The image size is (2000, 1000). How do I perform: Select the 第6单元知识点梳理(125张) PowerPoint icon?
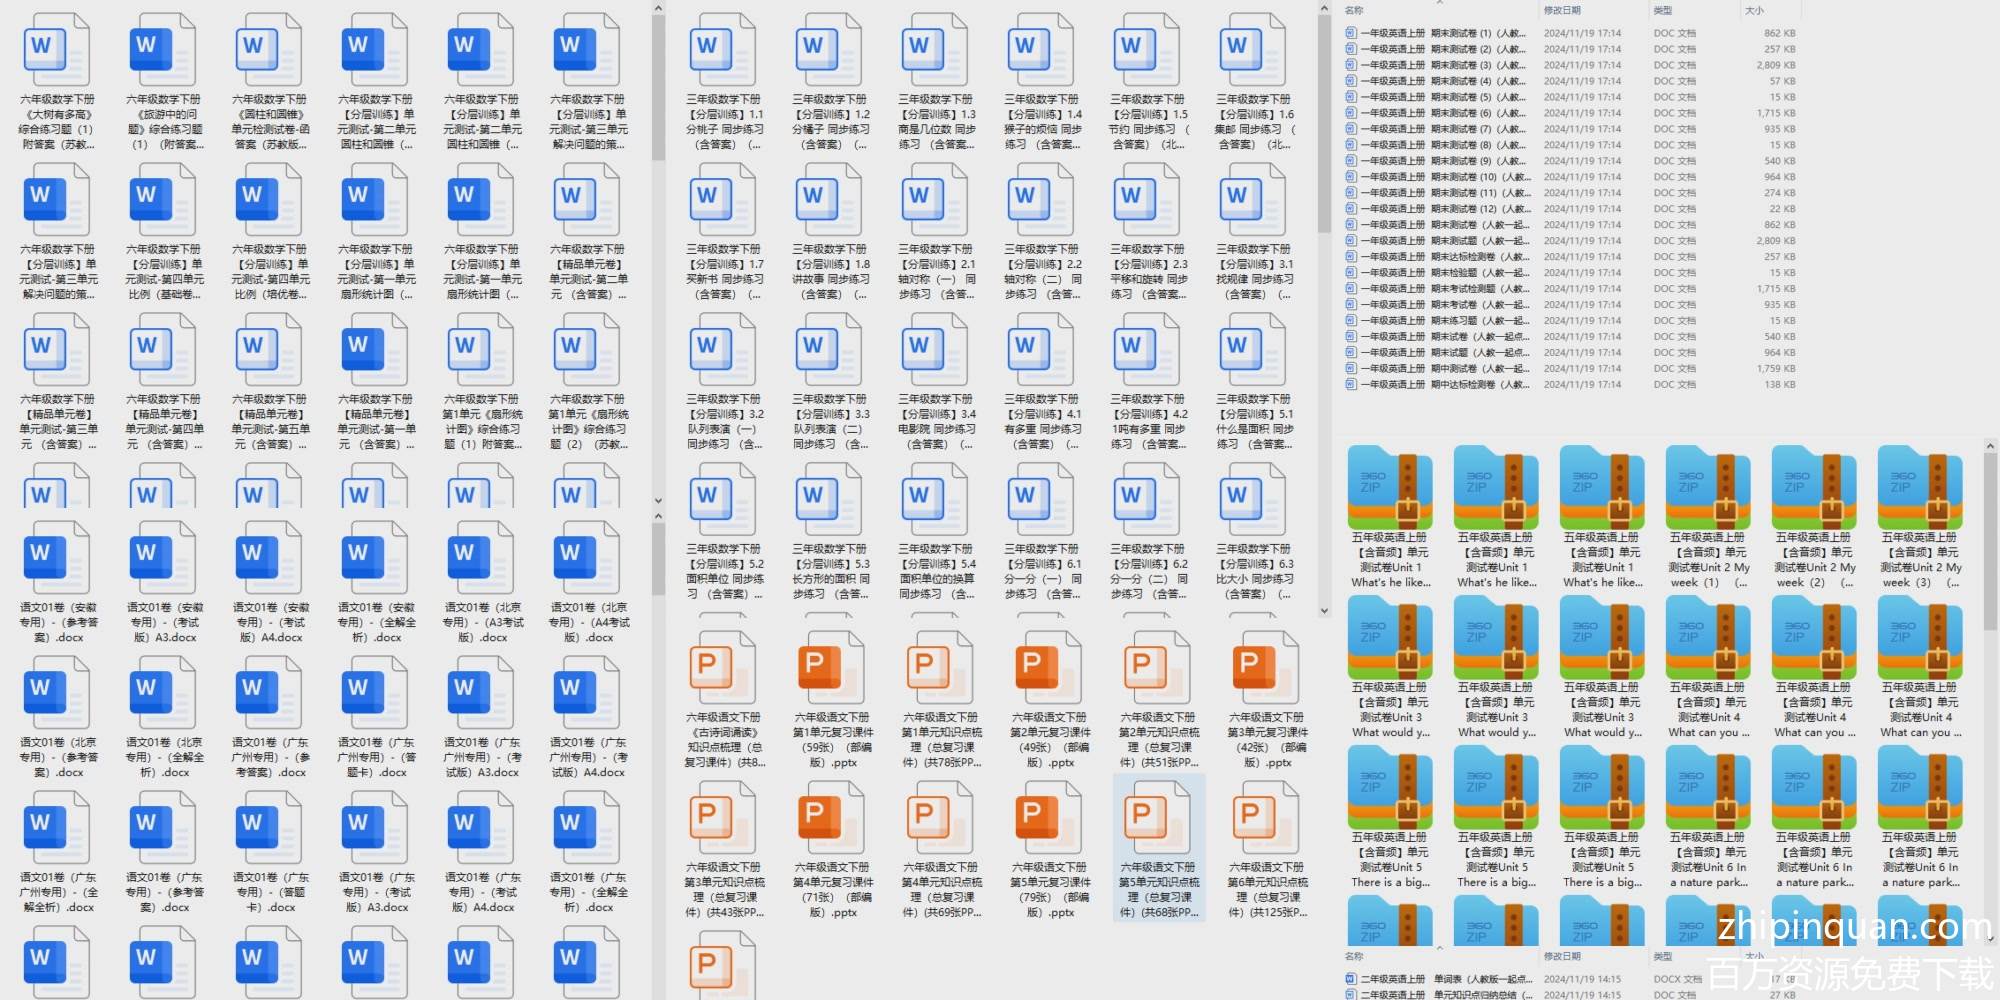(x=1266, y=819)
